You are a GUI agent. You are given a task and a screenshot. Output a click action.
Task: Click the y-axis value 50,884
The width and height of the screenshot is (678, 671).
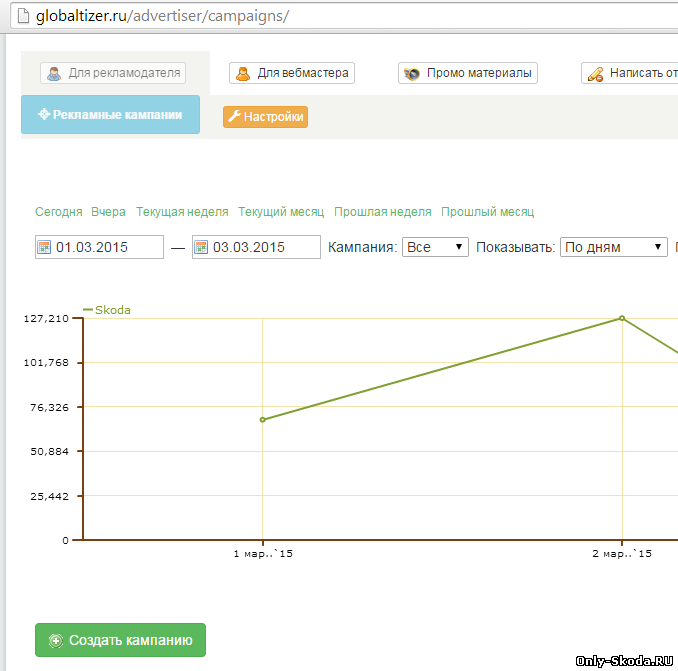pyautogui.click(x=49, y=452)
